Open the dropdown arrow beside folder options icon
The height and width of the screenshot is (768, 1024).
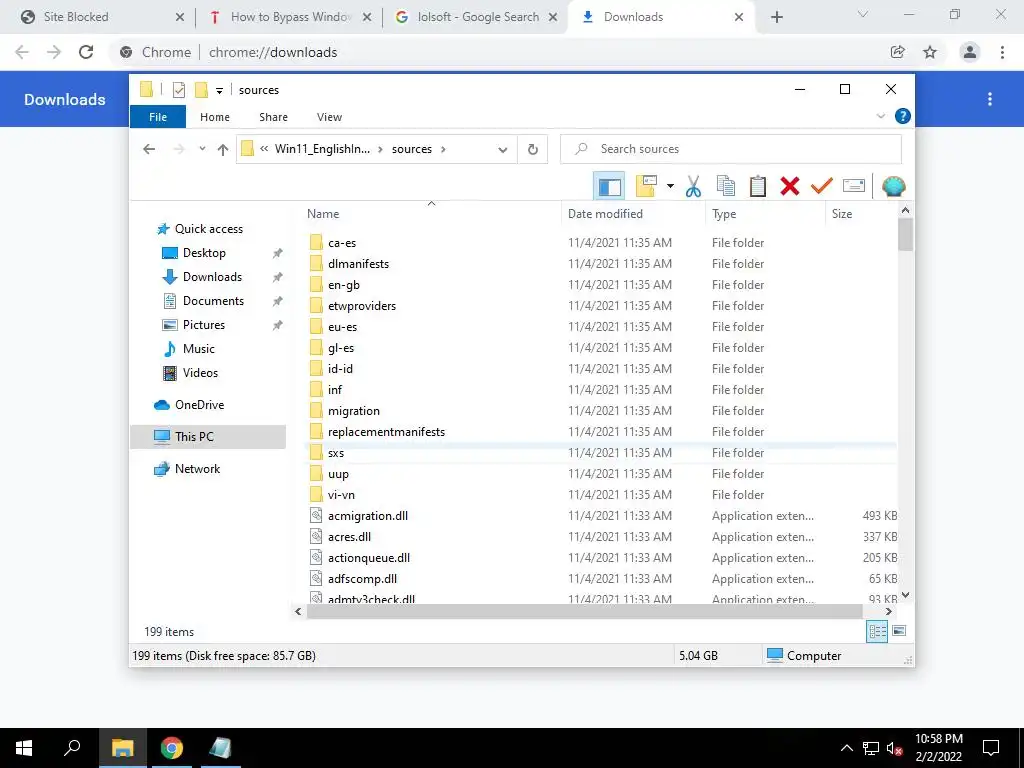coord(670,186)
